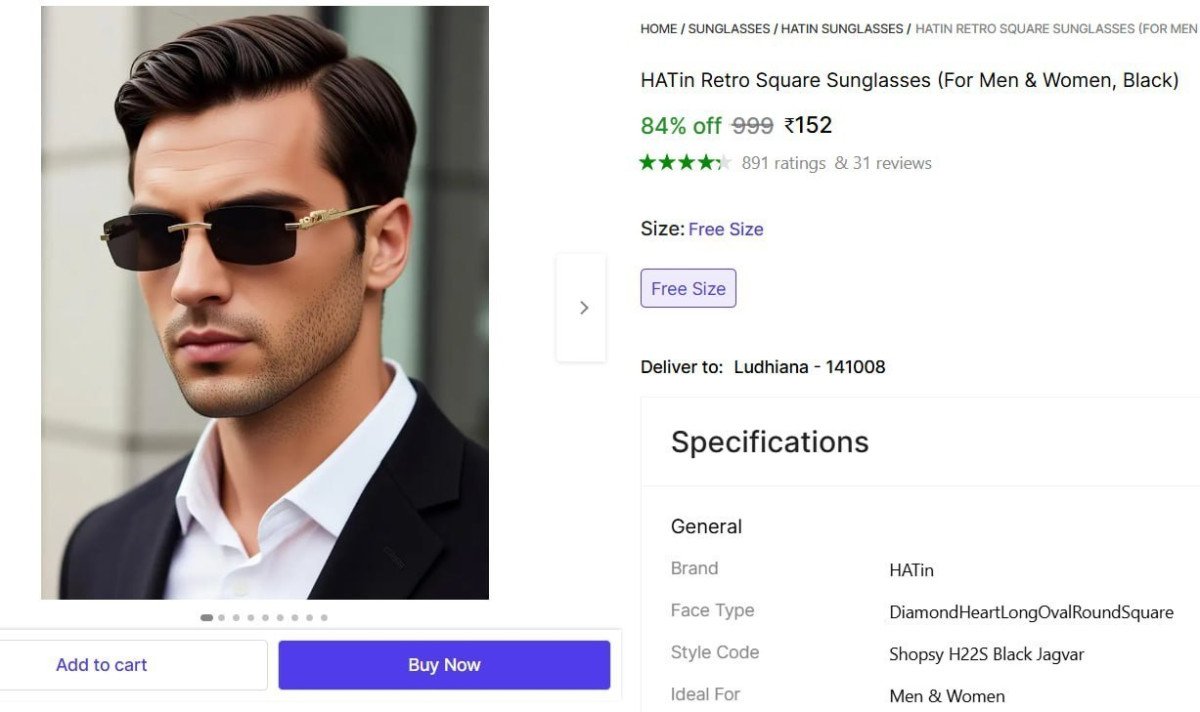Click the next image arrow chevron
This screenshot has width=1200, height=712.
pos(584,307)
